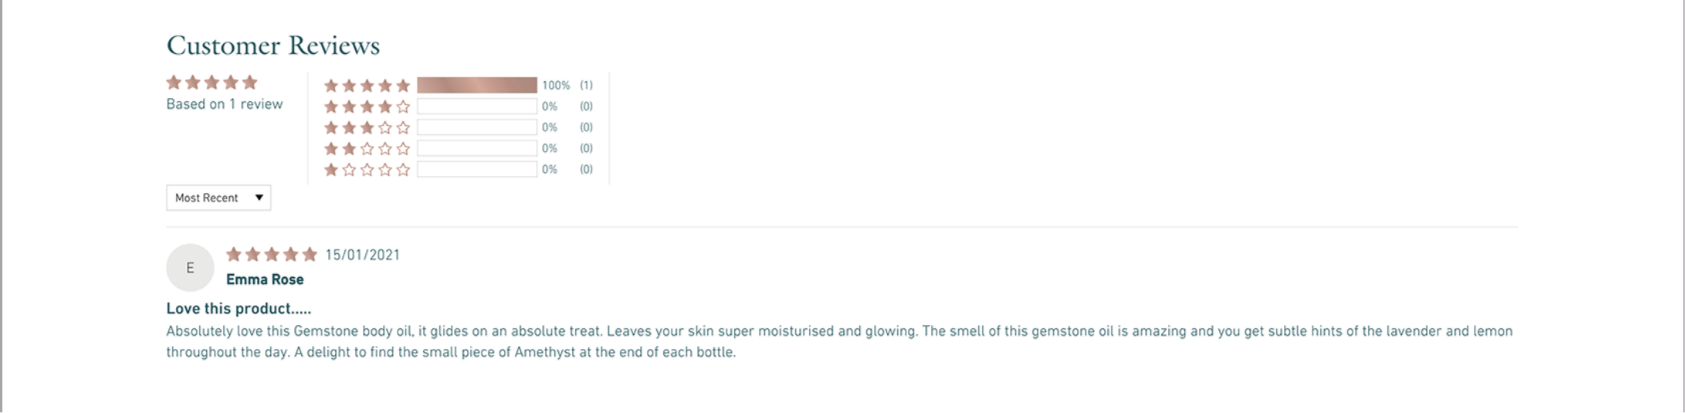Click the five-star row star icons
The height and width of the screenshot is (413, 1685).
click(367, 86)
